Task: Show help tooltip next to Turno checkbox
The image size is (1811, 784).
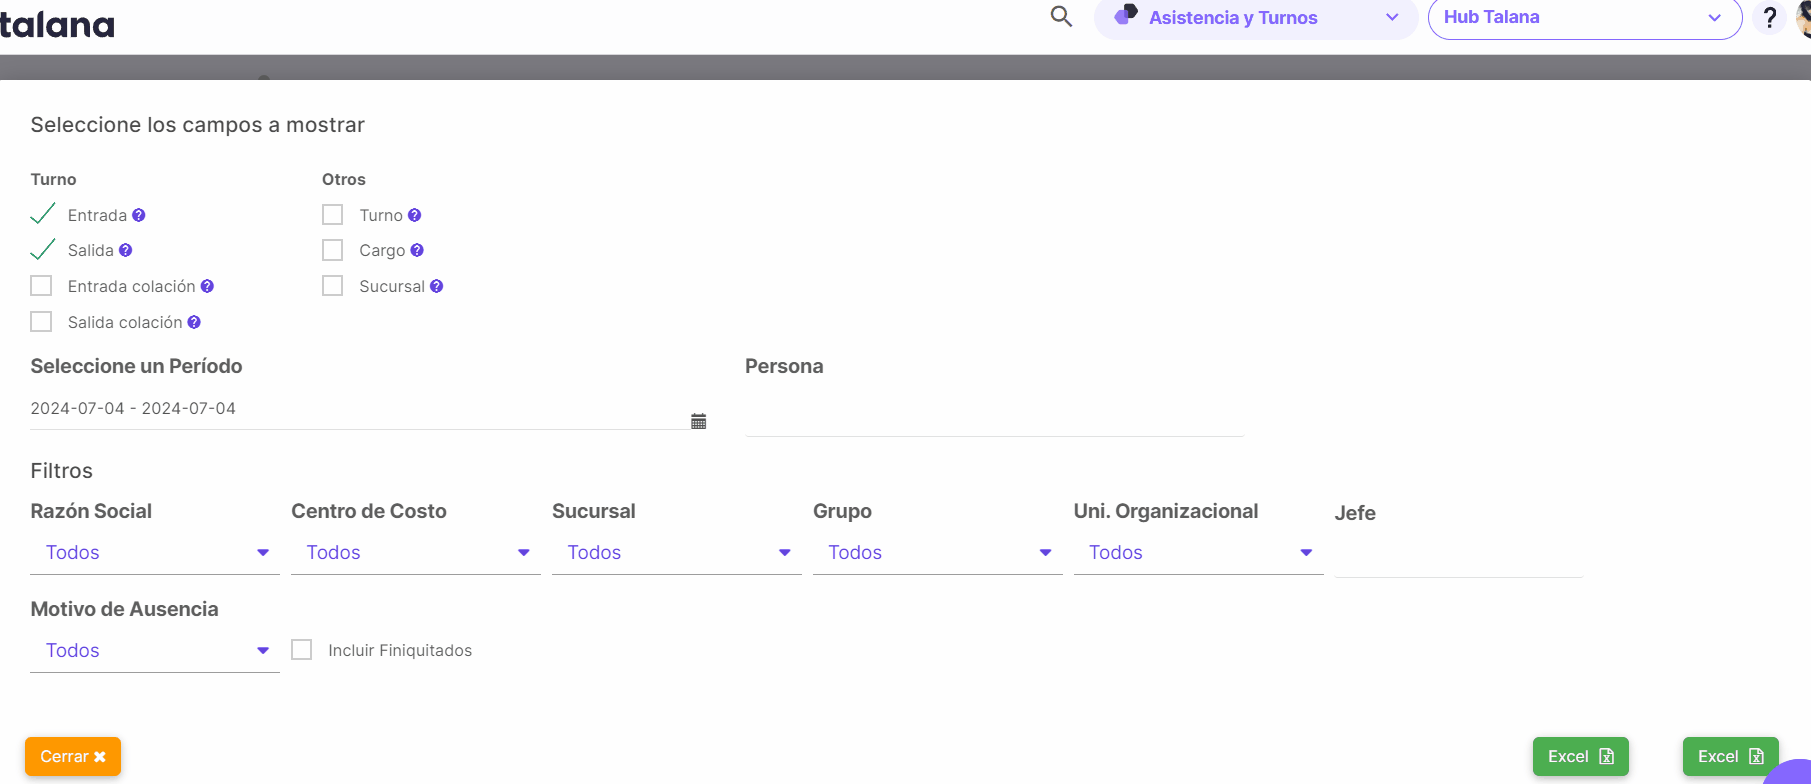Action: (414, 215)
